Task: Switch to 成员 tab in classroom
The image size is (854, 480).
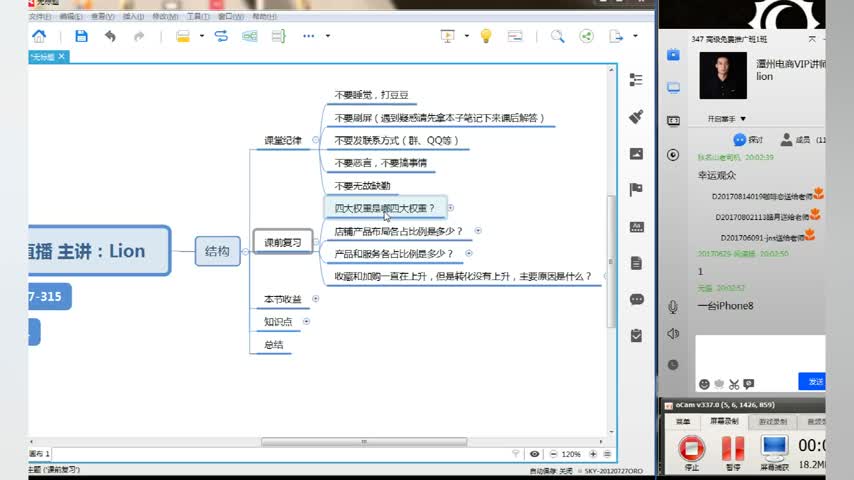Action: pyautogui.click(x=802, y=140)
